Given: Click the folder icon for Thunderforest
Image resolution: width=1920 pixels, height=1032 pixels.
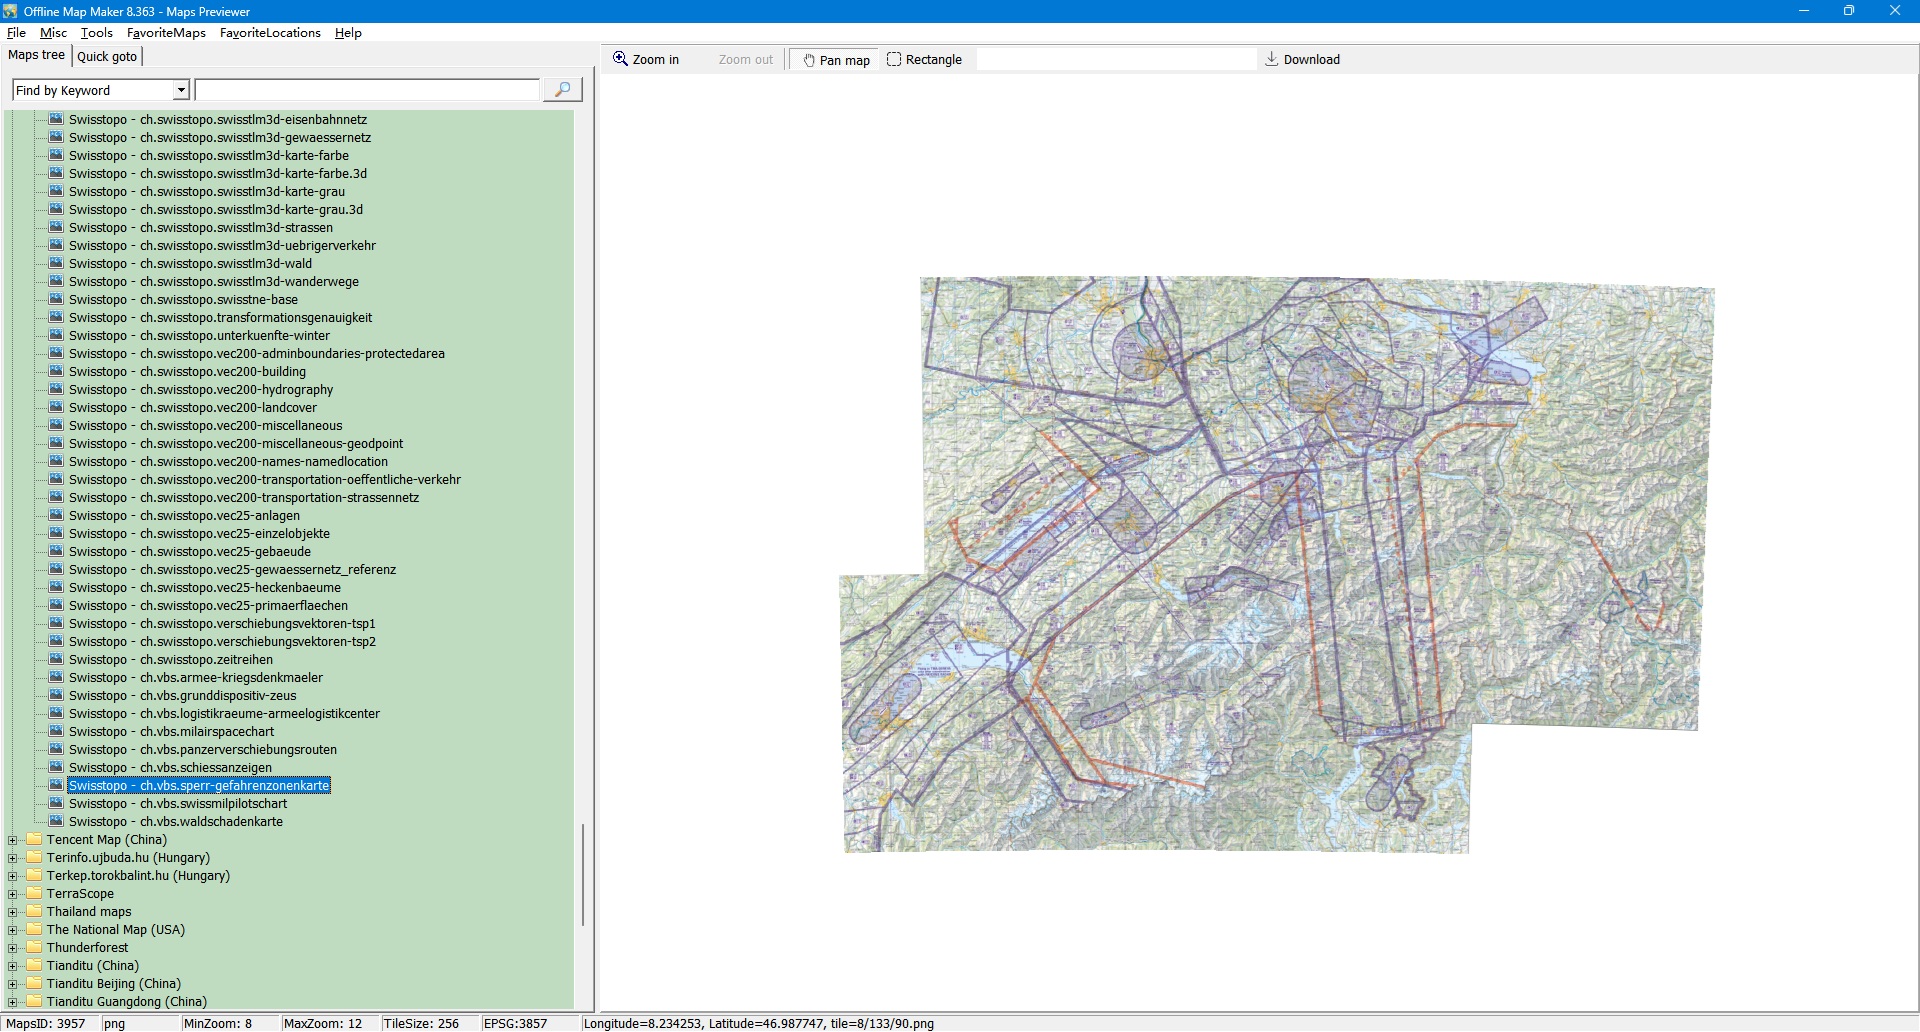Looking at the screenshot, I should pos(34,948).
